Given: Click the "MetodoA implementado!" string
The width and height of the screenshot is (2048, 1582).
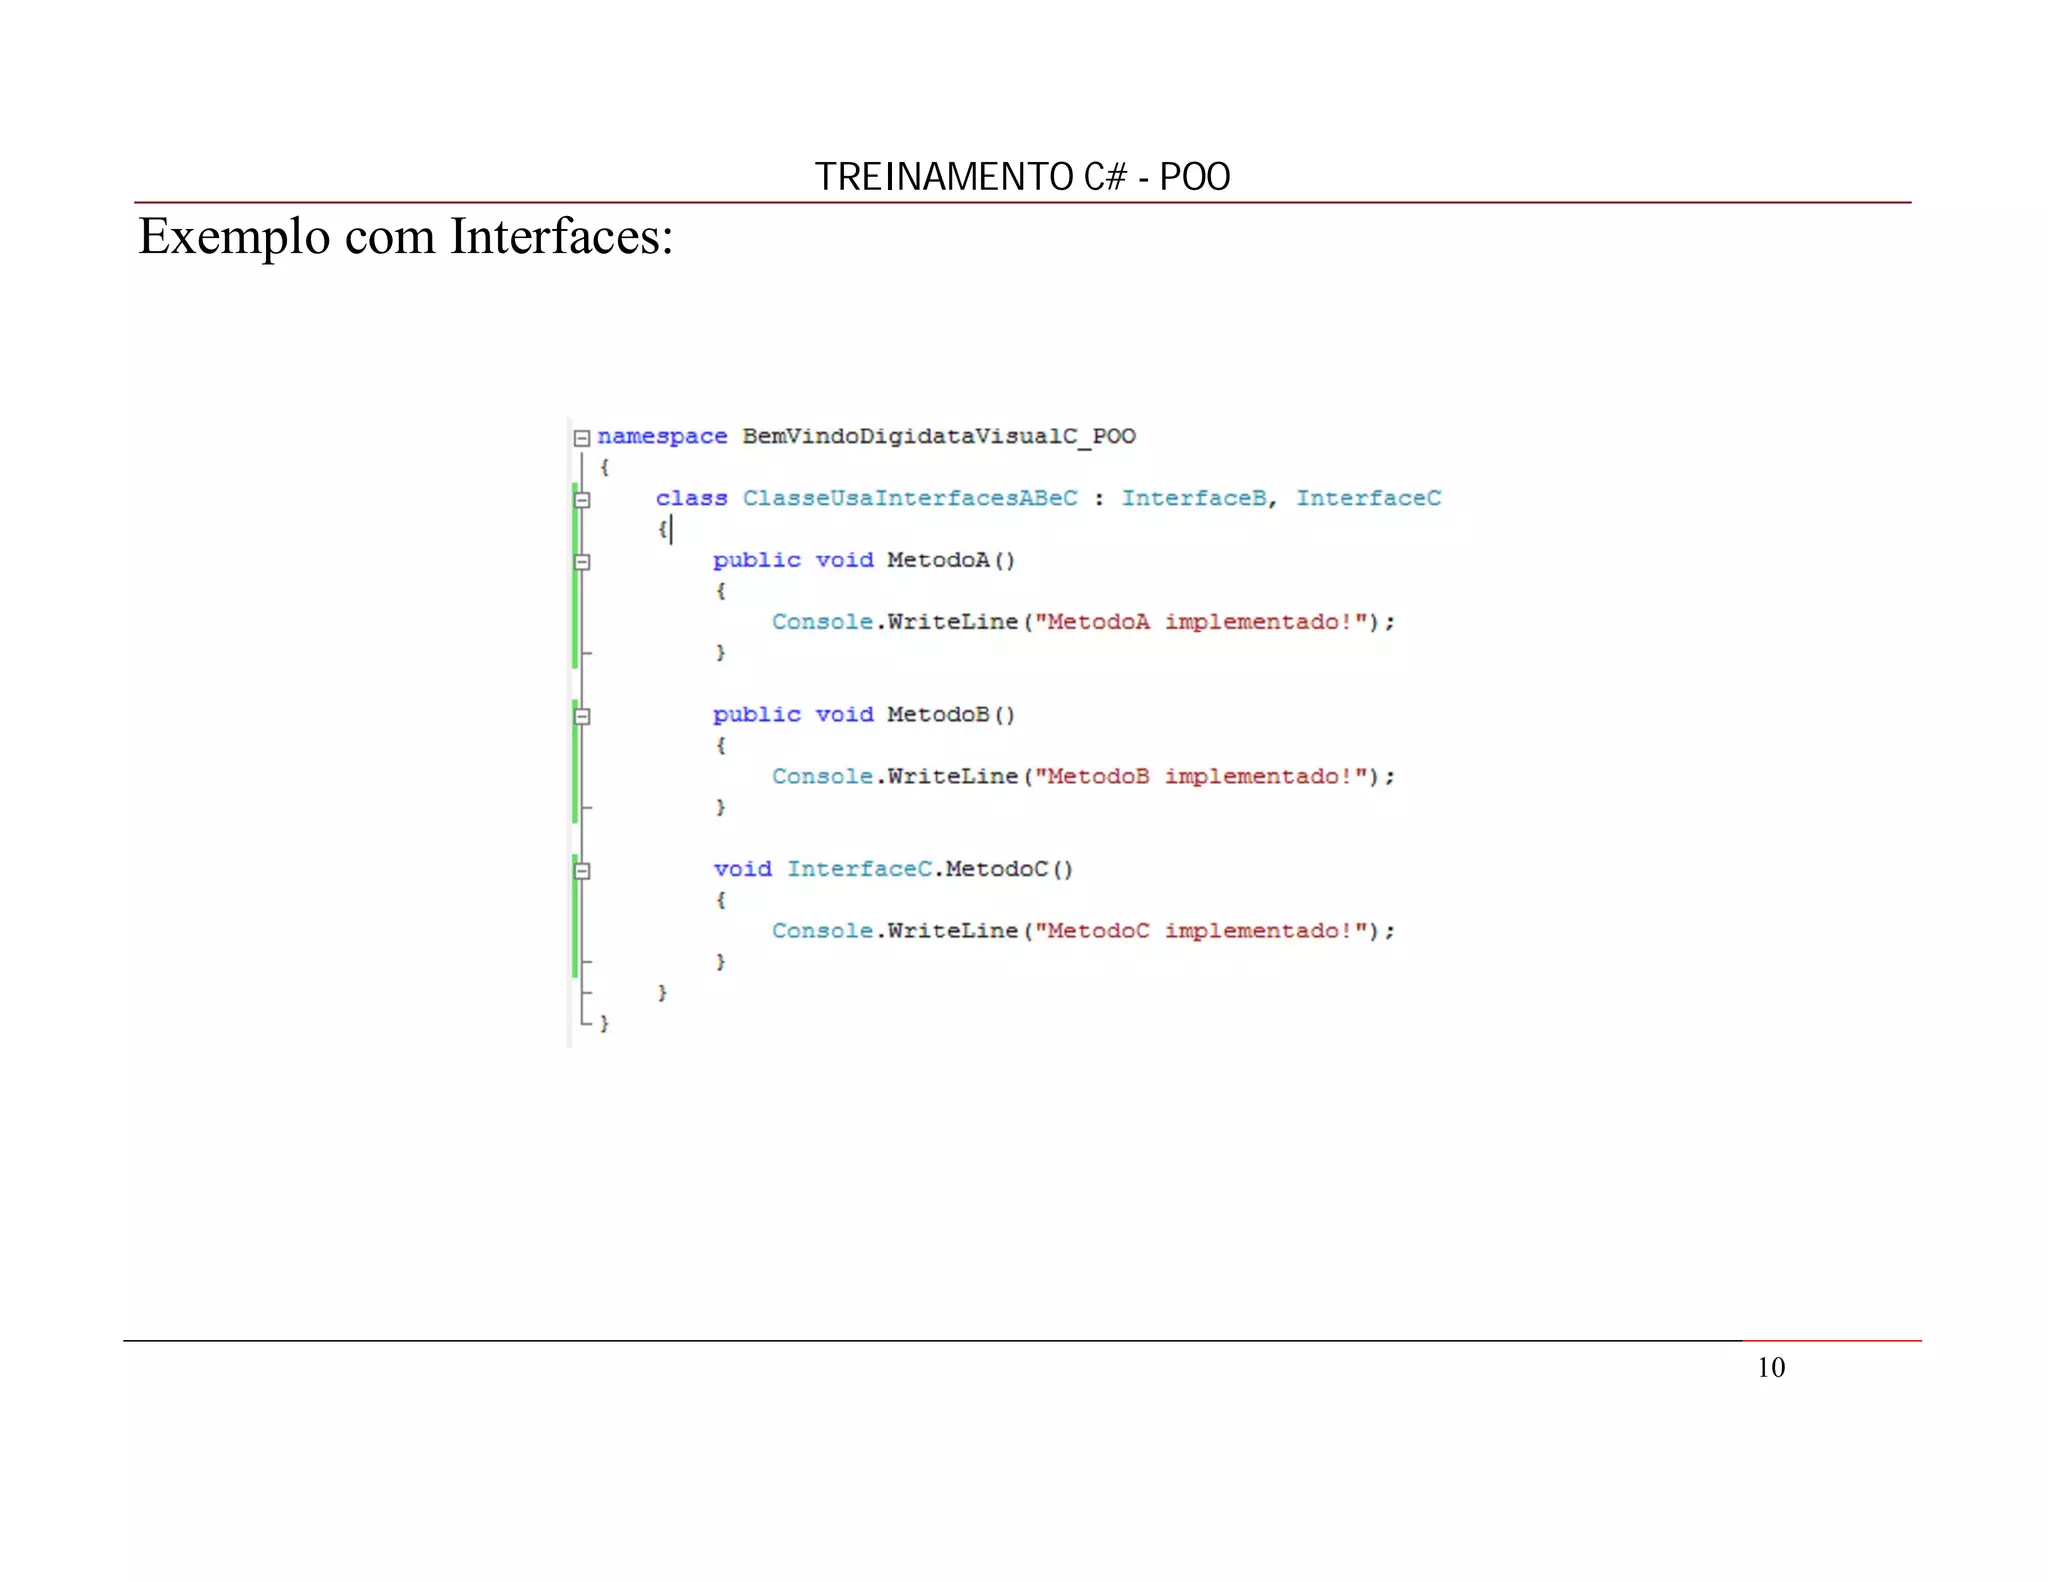Looking at the screenshot, I should 1201,622.
